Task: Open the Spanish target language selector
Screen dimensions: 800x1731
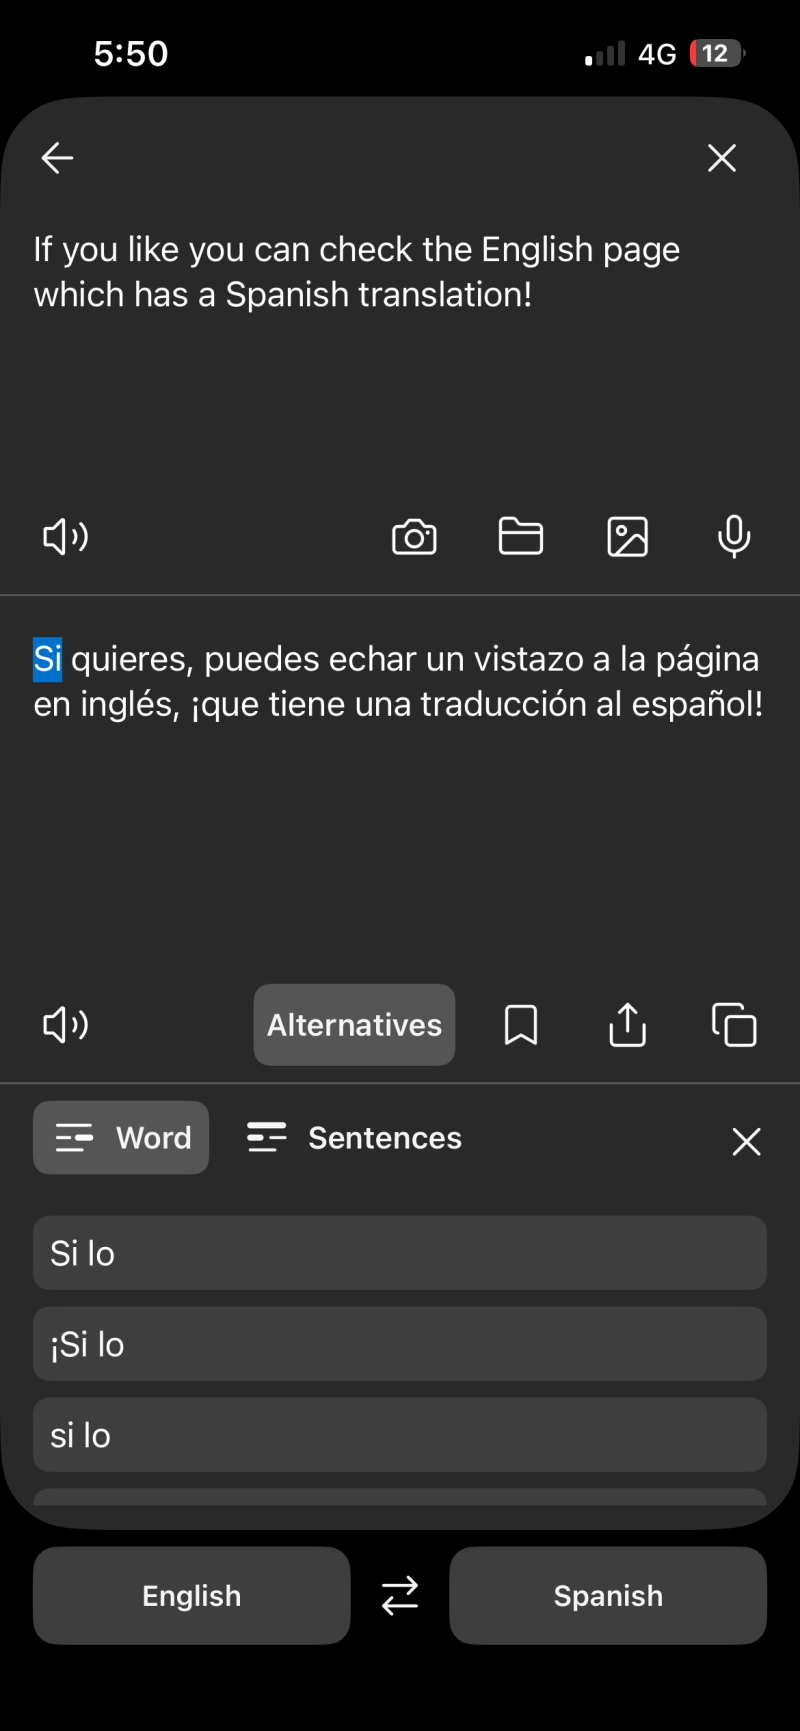Action: click(x=608, y=1596)
